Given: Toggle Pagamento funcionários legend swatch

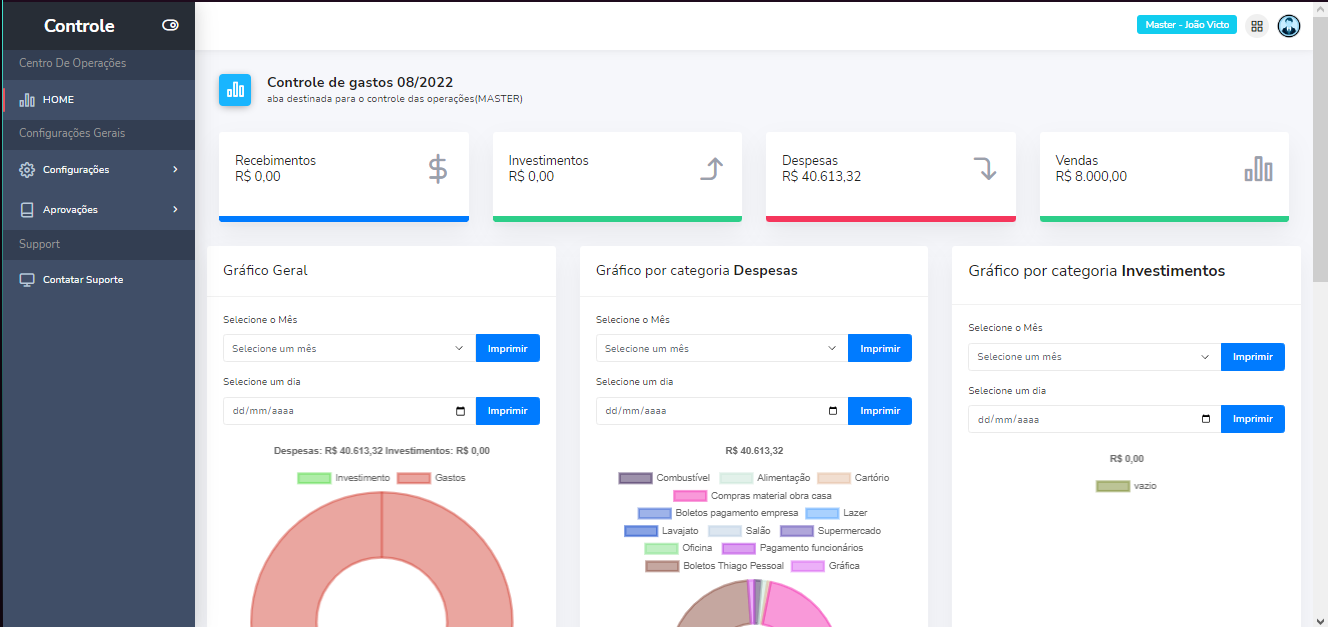Looking at the screenshot, I should click(739, 548).
